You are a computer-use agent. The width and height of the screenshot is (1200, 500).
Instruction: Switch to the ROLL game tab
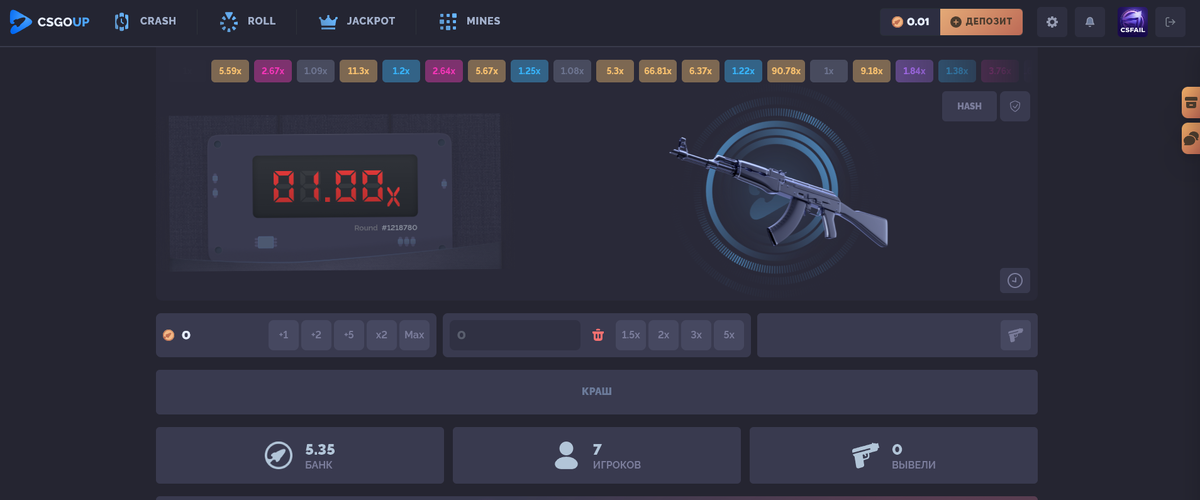(x=248, y=21)
